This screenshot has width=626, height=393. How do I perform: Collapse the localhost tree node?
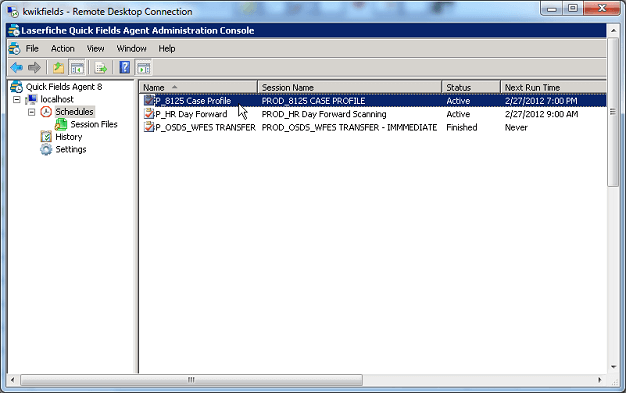click(17, 99)
